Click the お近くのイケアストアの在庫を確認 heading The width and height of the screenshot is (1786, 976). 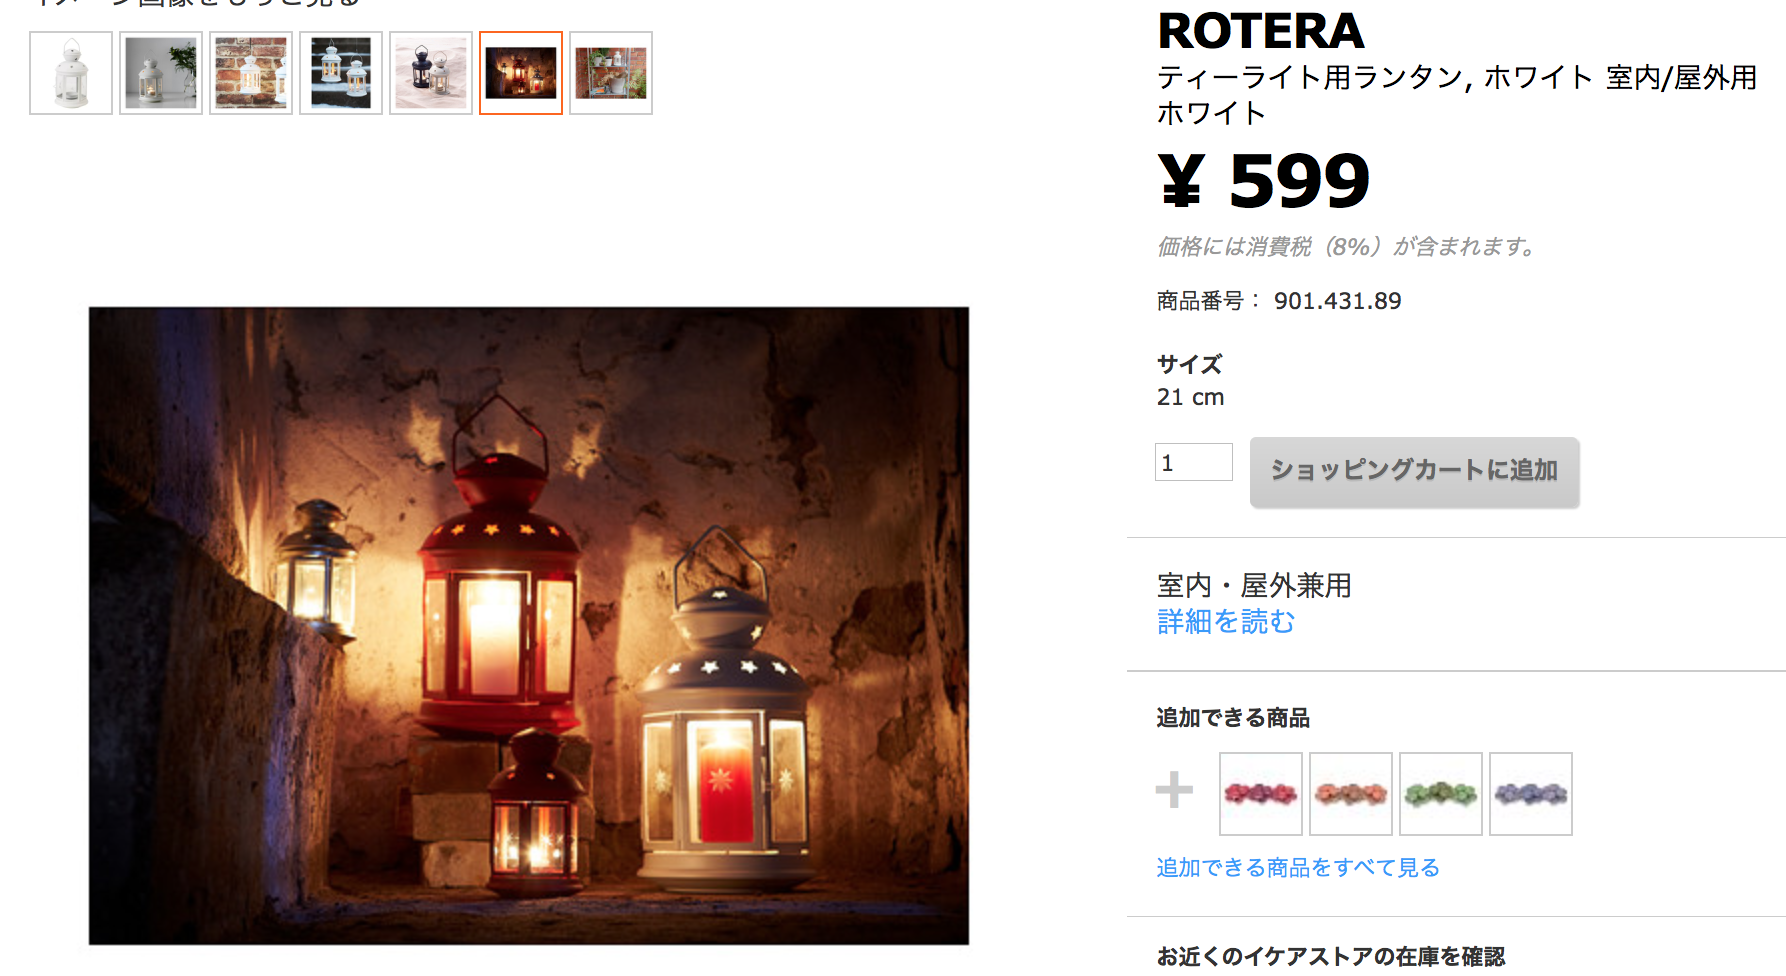(x=1331, y=957)
